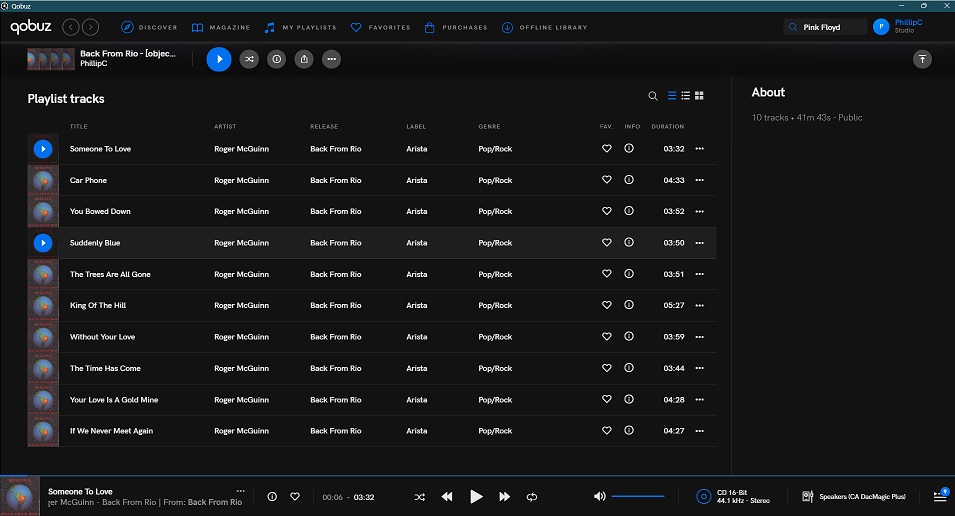Favorite King Of The Hill track
This screenshot has height=516, width=955.
(x=607, y=305)
